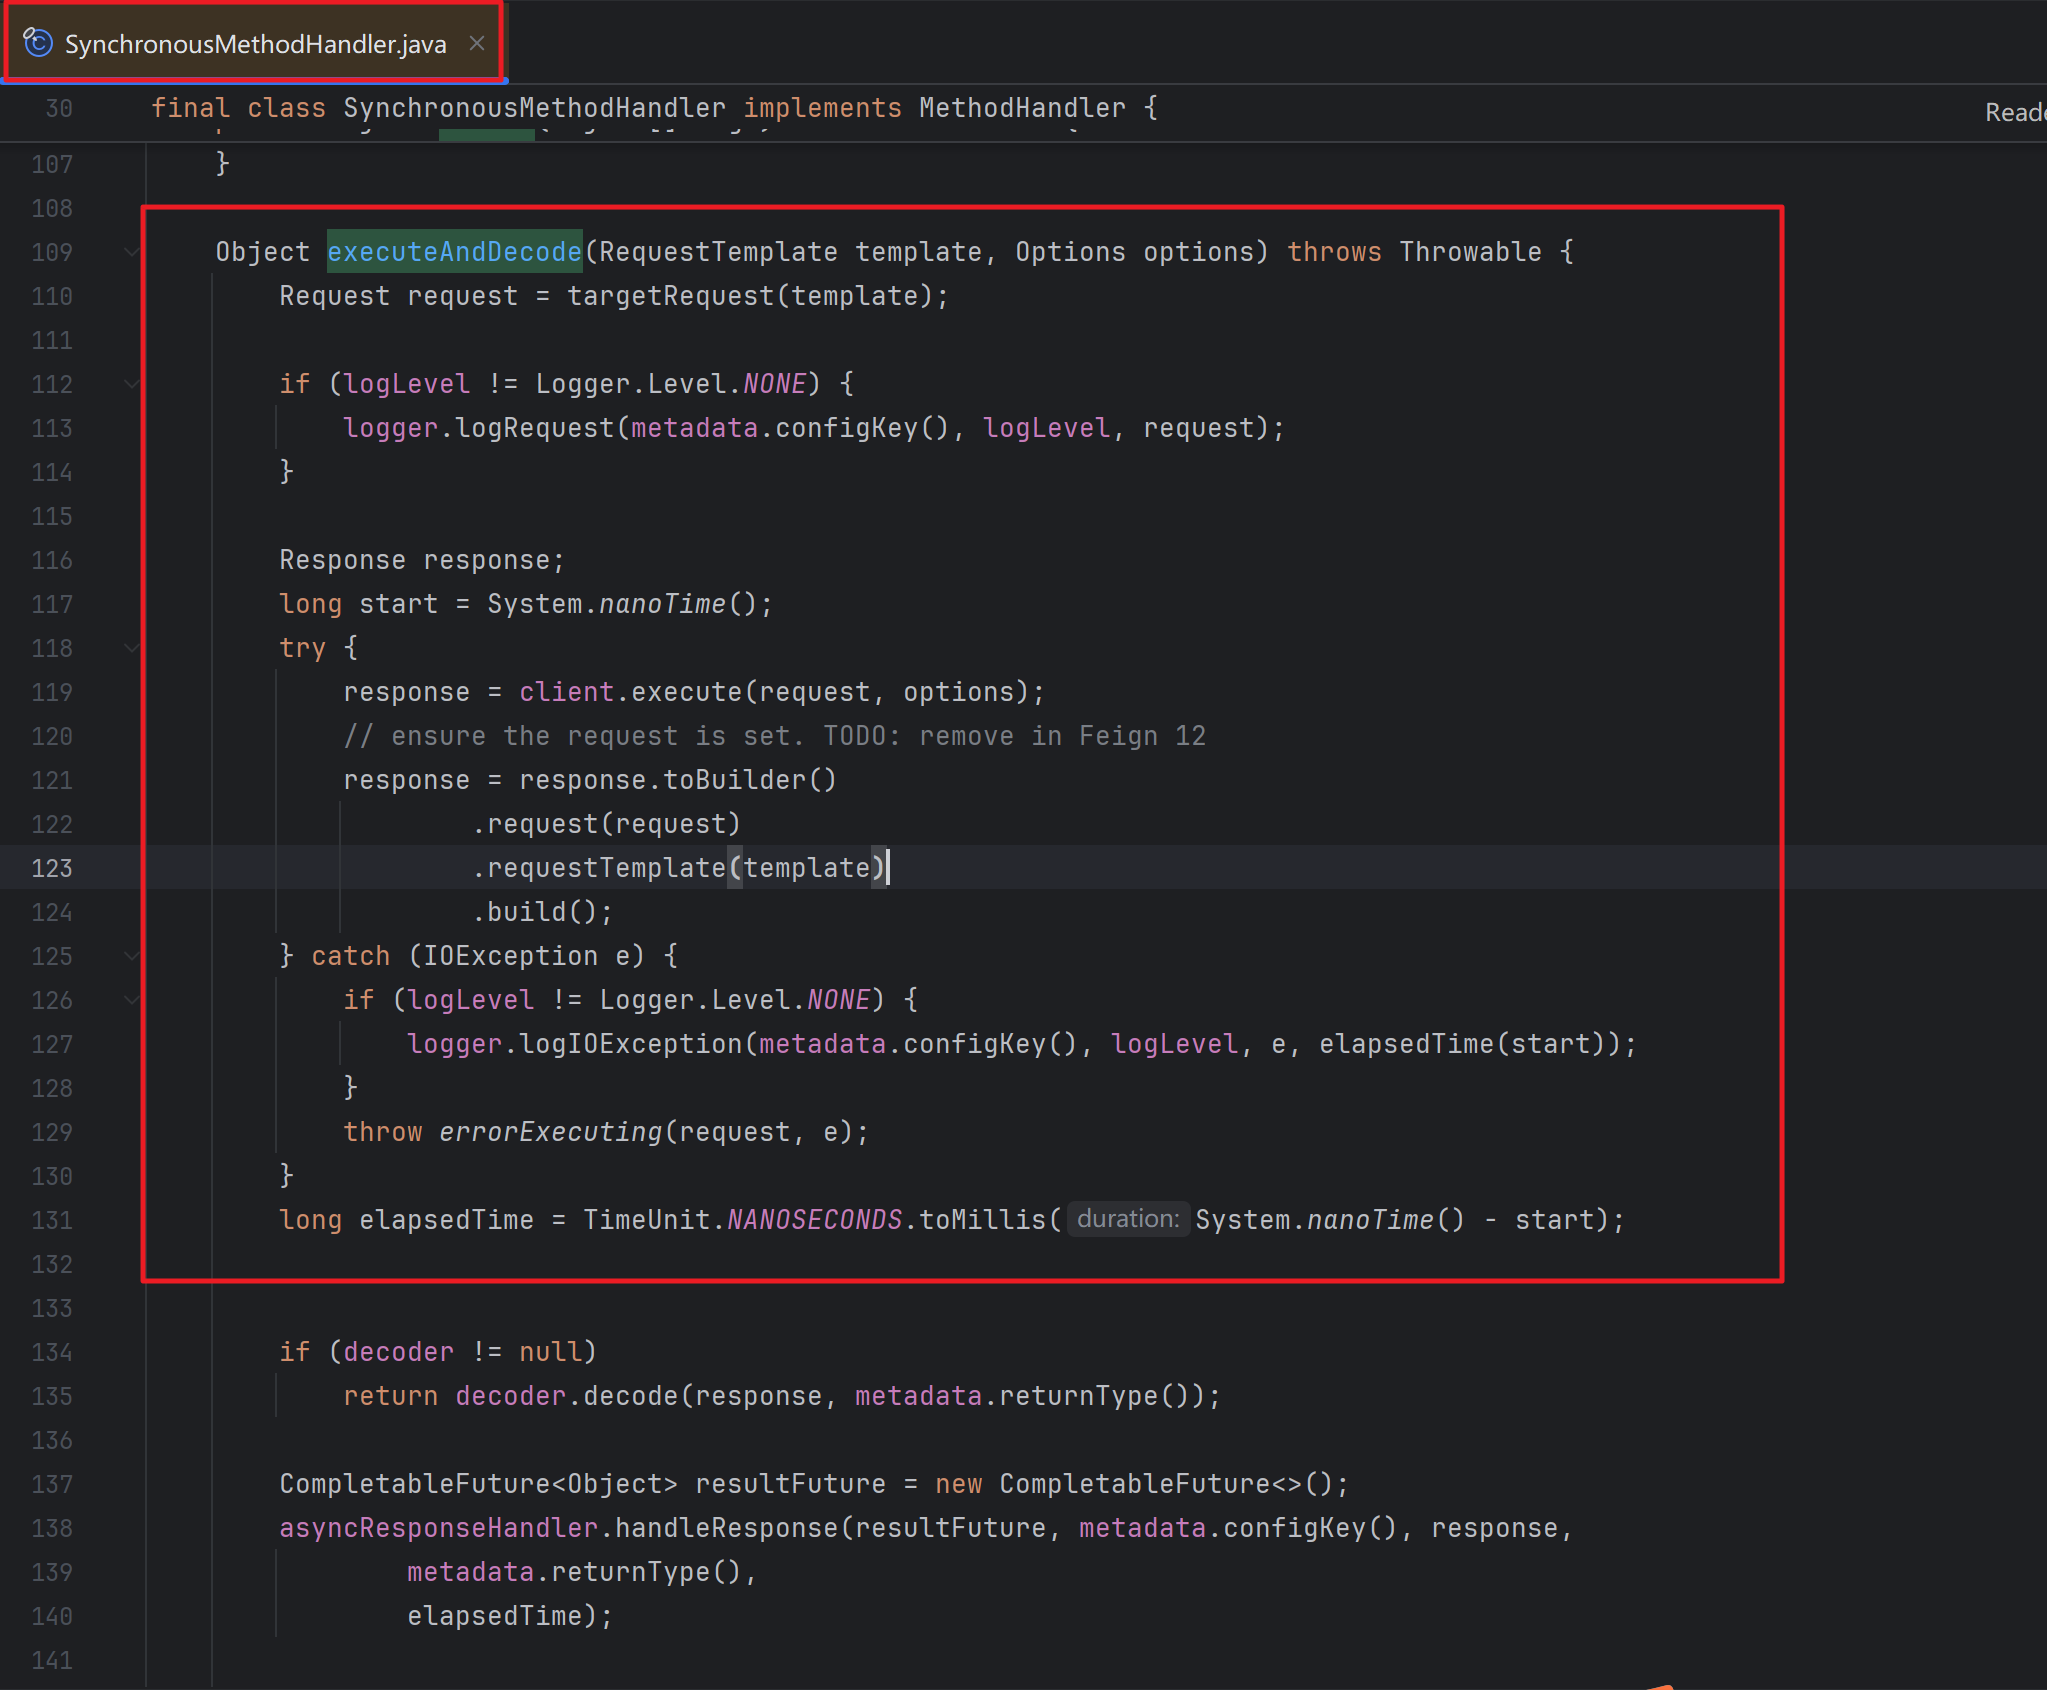This screenshot has height=1690, width=2047.
Task: Click .request(request) on line 122
Action: [606, 824]
